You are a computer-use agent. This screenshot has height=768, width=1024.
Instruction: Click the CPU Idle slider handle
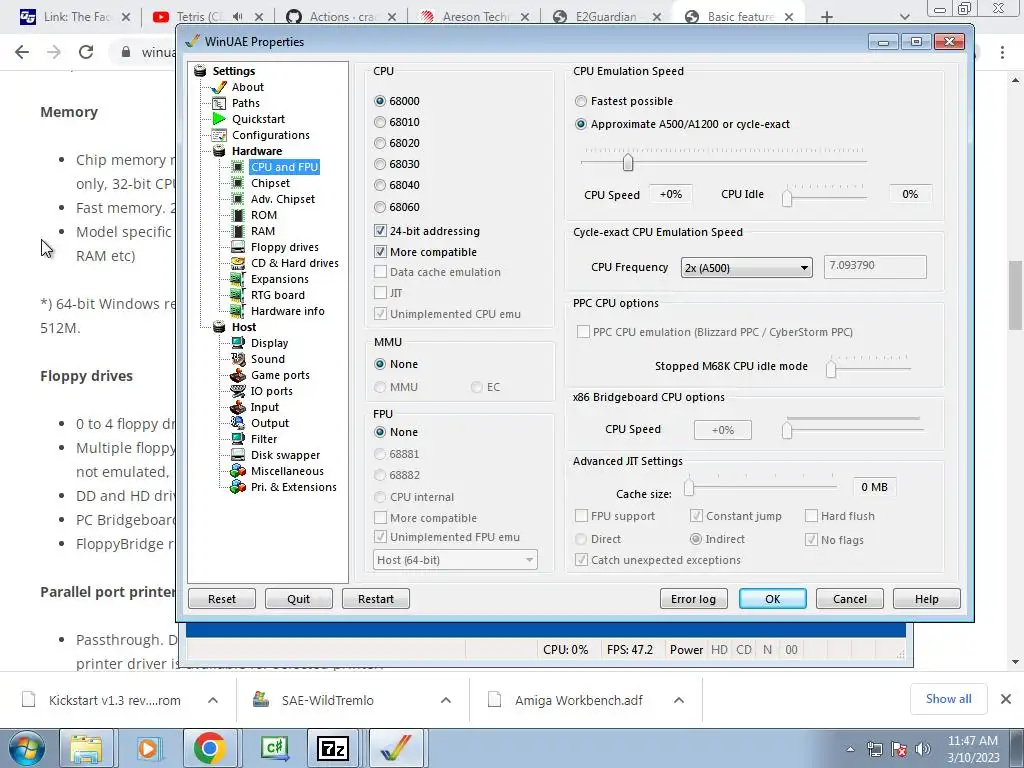(x=787, y=198)
